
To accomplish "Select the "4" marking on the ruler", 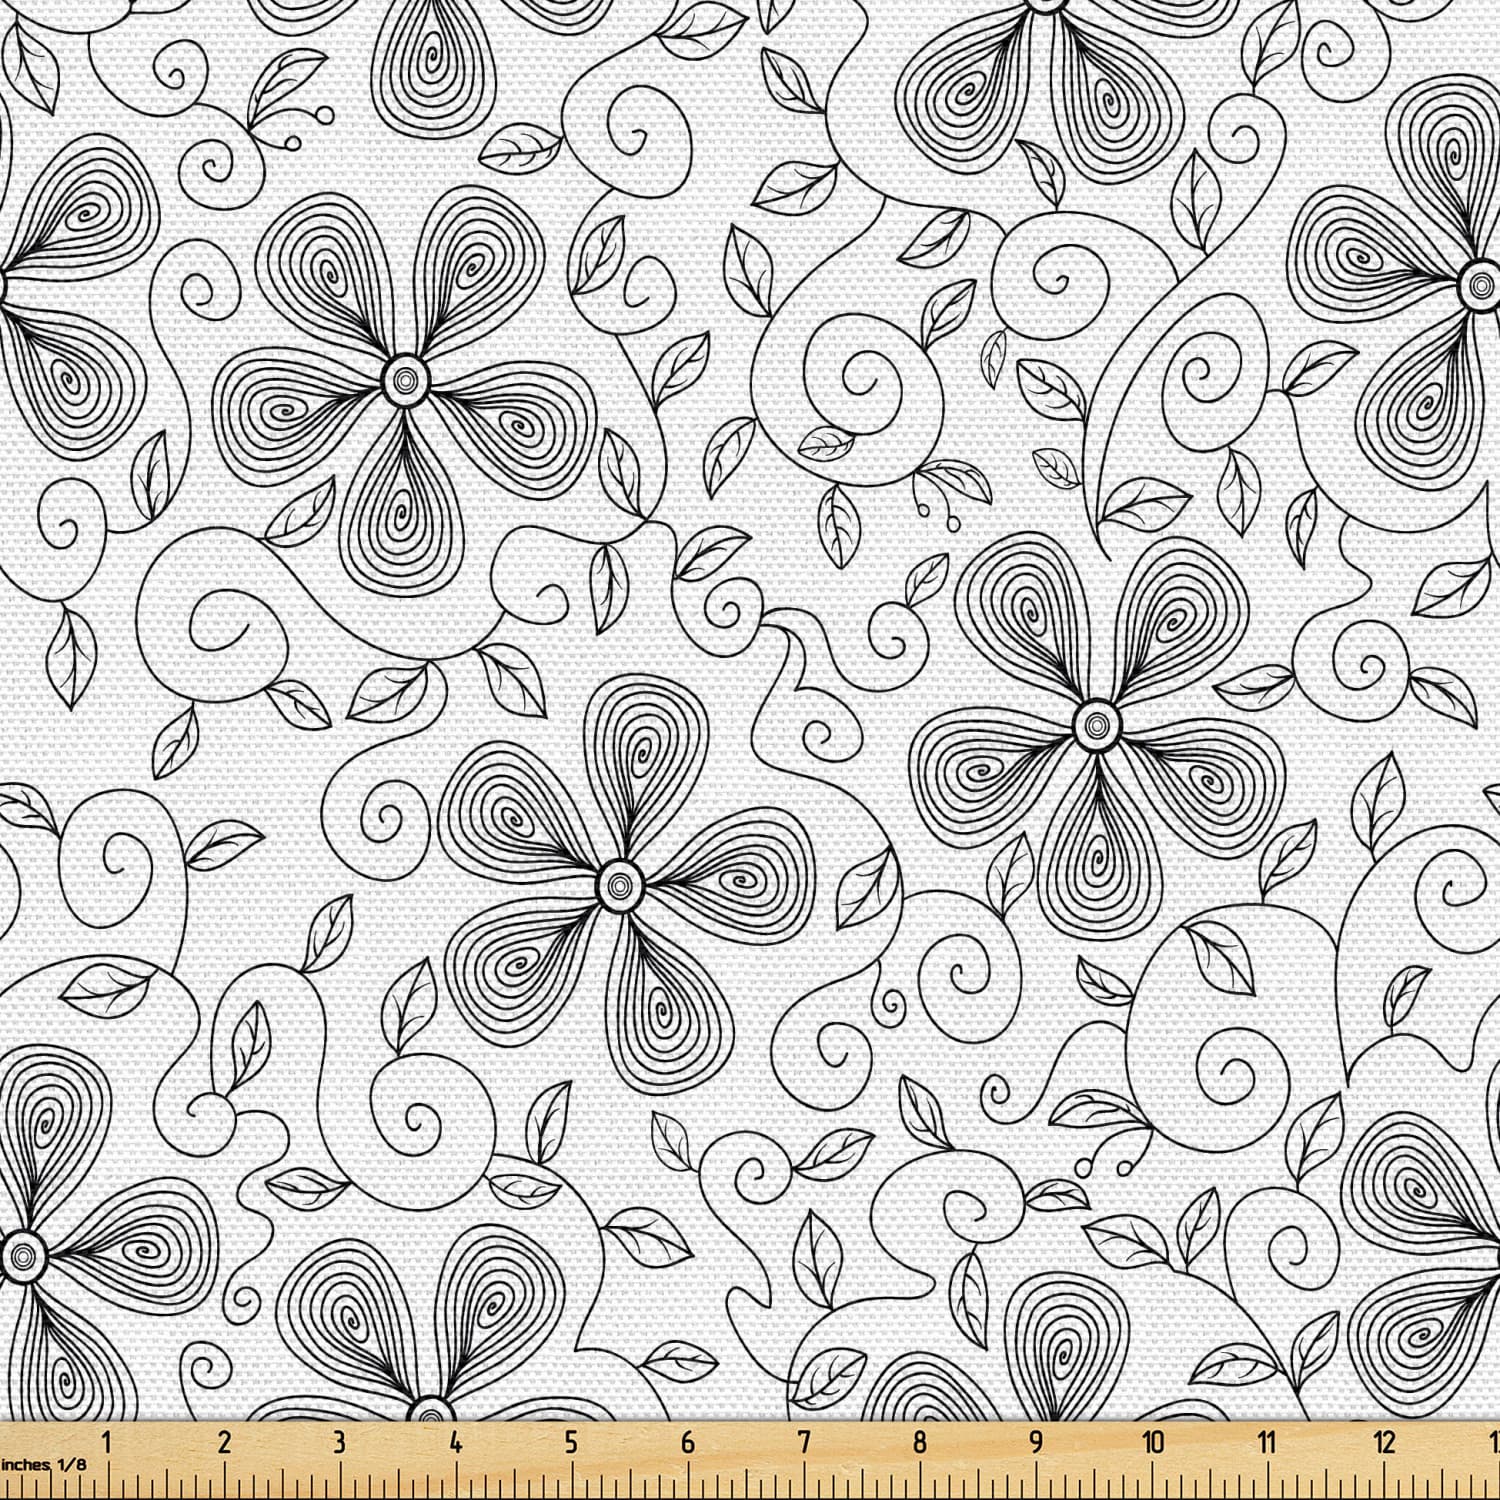I will tap(456, 1443).
